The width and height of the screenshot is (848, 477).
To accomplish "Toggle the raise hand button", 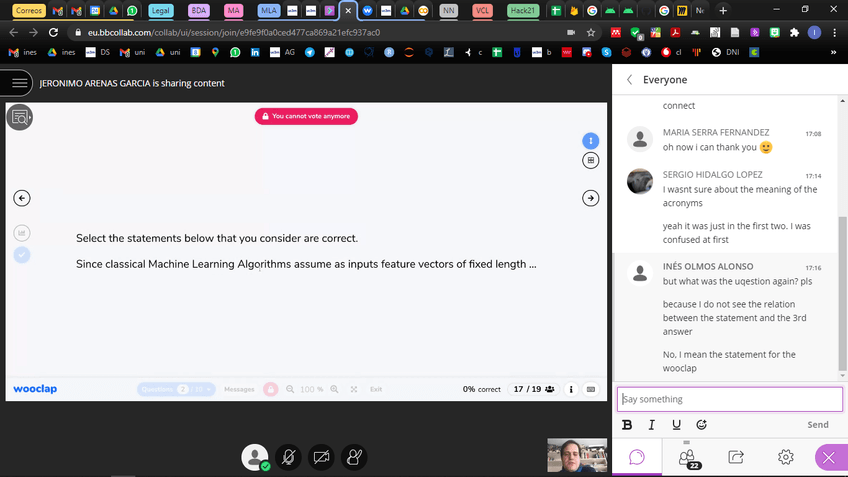I will click(x=353, y=457).
